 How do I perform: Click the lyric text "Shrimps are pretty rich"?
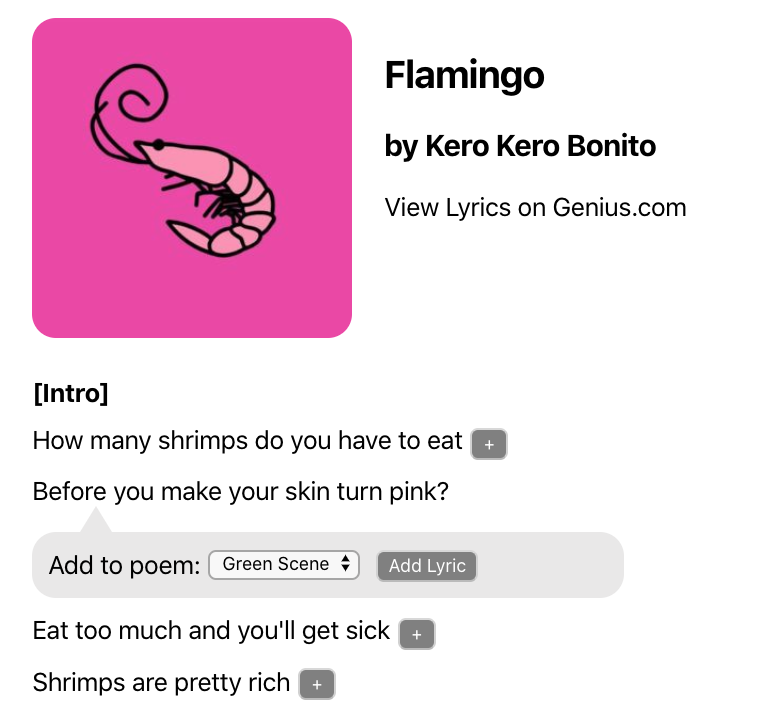coord(161,683)
